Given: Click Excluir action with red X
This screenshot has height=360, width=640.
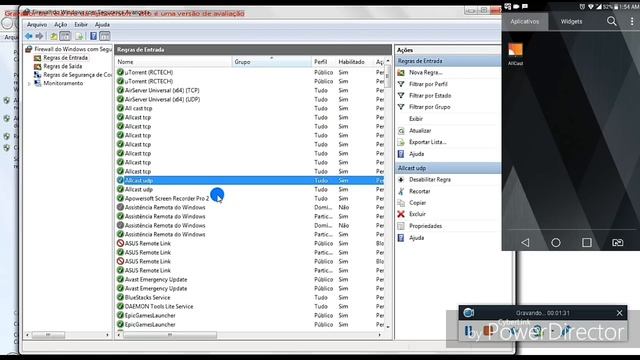Looking at the screenshot, I should tap(417, 214).
